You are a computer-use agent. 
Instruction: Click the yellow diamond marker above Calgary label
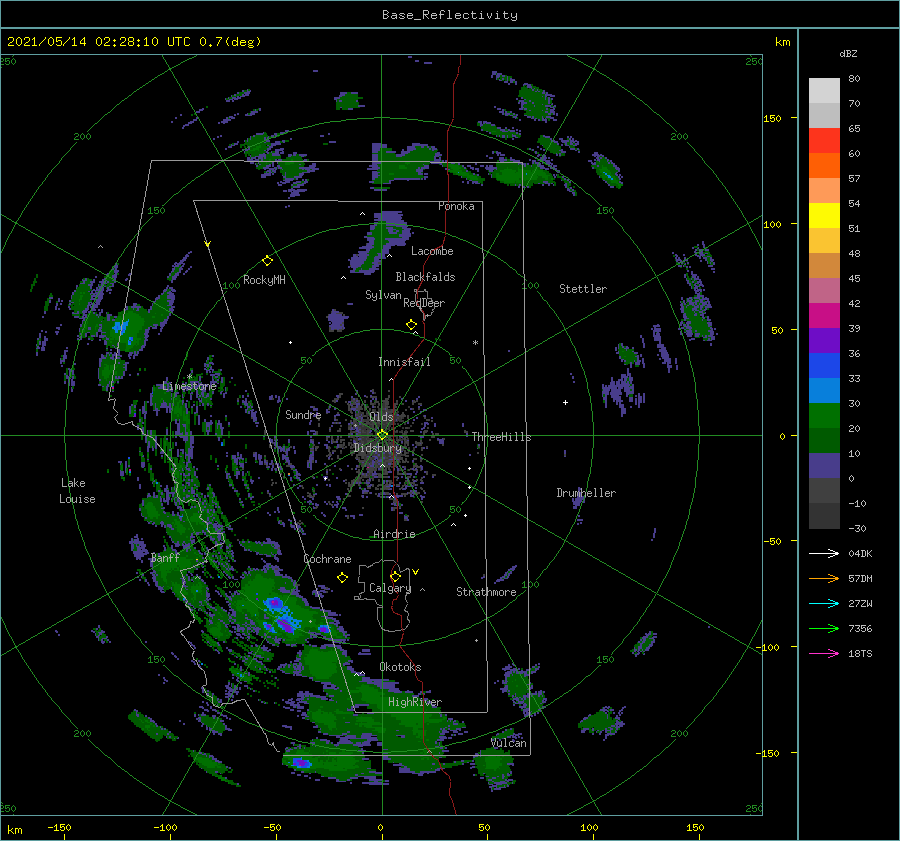(x=395, y=576)
